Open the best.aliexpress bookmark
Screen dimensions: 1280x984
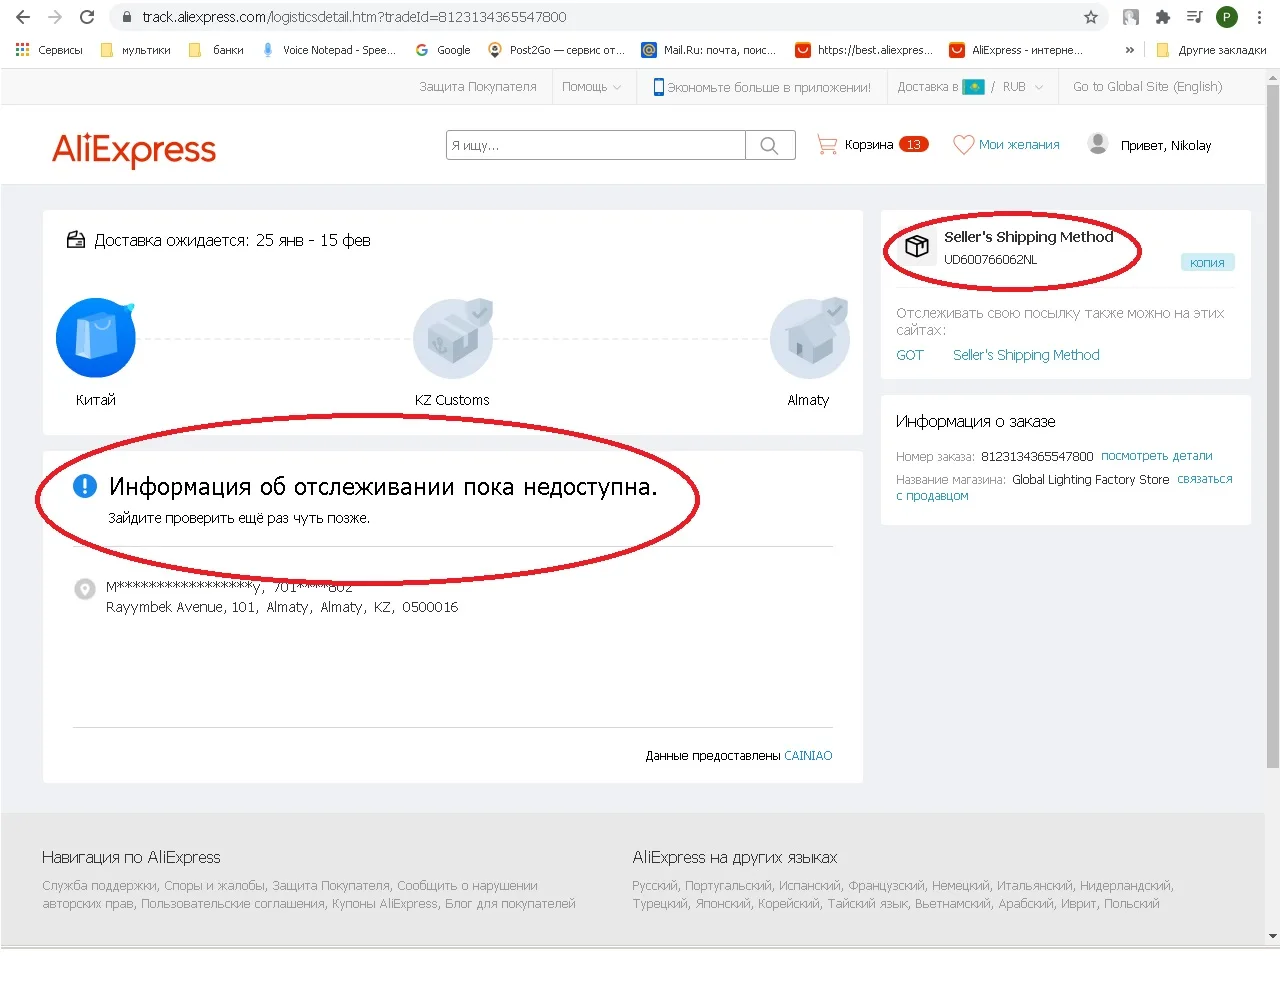click(x=864, y=50)
